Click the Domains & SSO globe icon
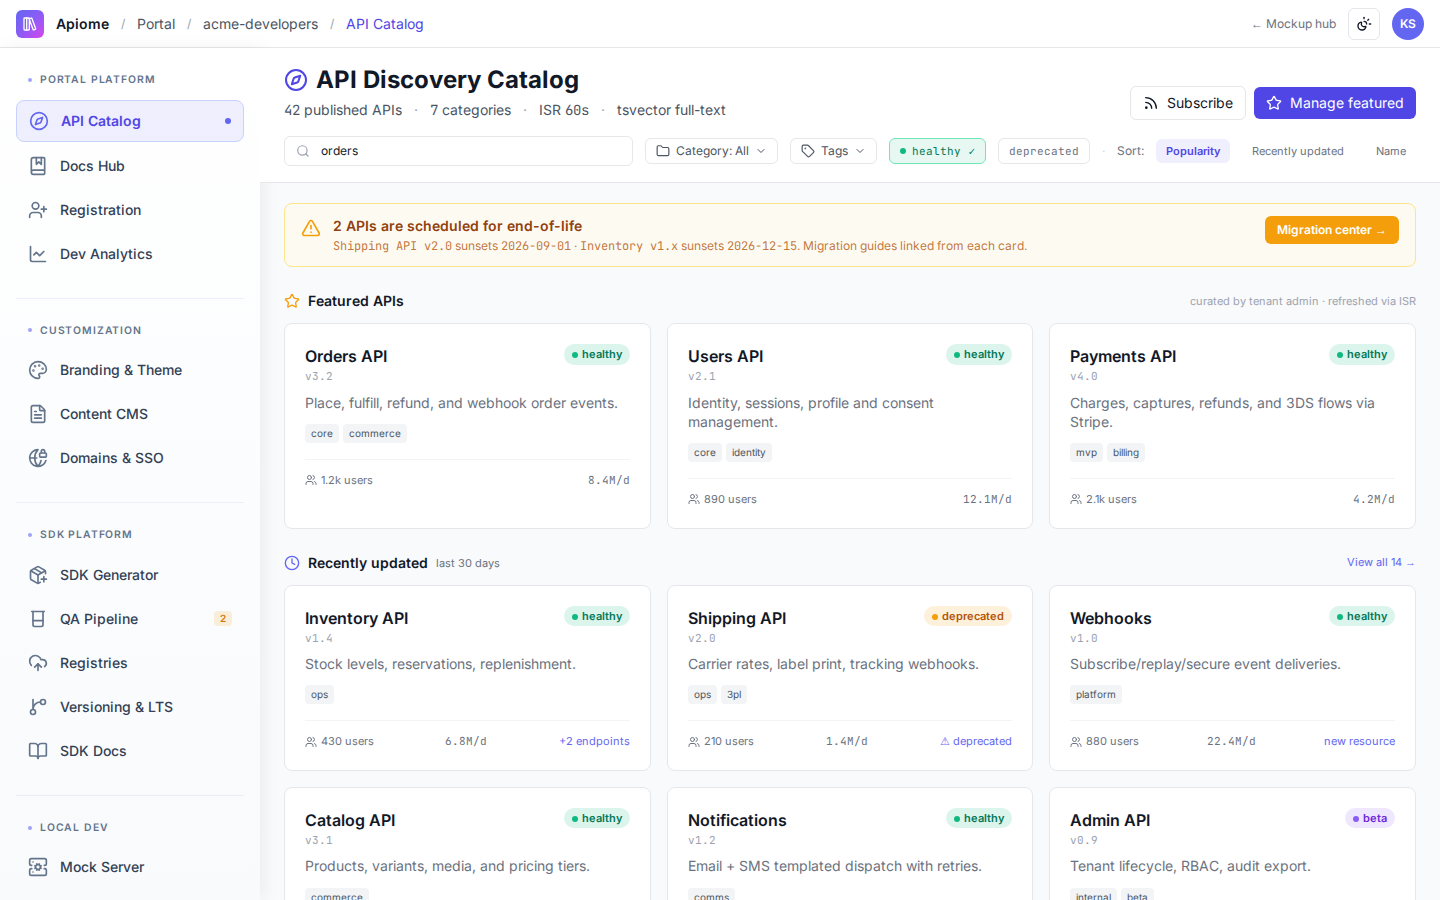Screen dimensions: 1440x900 point(38,458)
